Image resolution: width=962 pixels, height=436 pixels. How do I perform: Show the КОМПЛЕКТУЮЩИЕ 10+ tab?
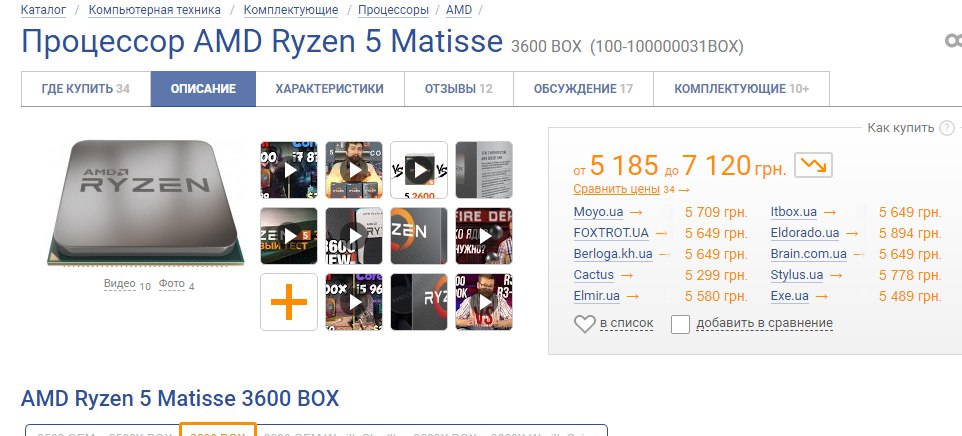[742, 89]
